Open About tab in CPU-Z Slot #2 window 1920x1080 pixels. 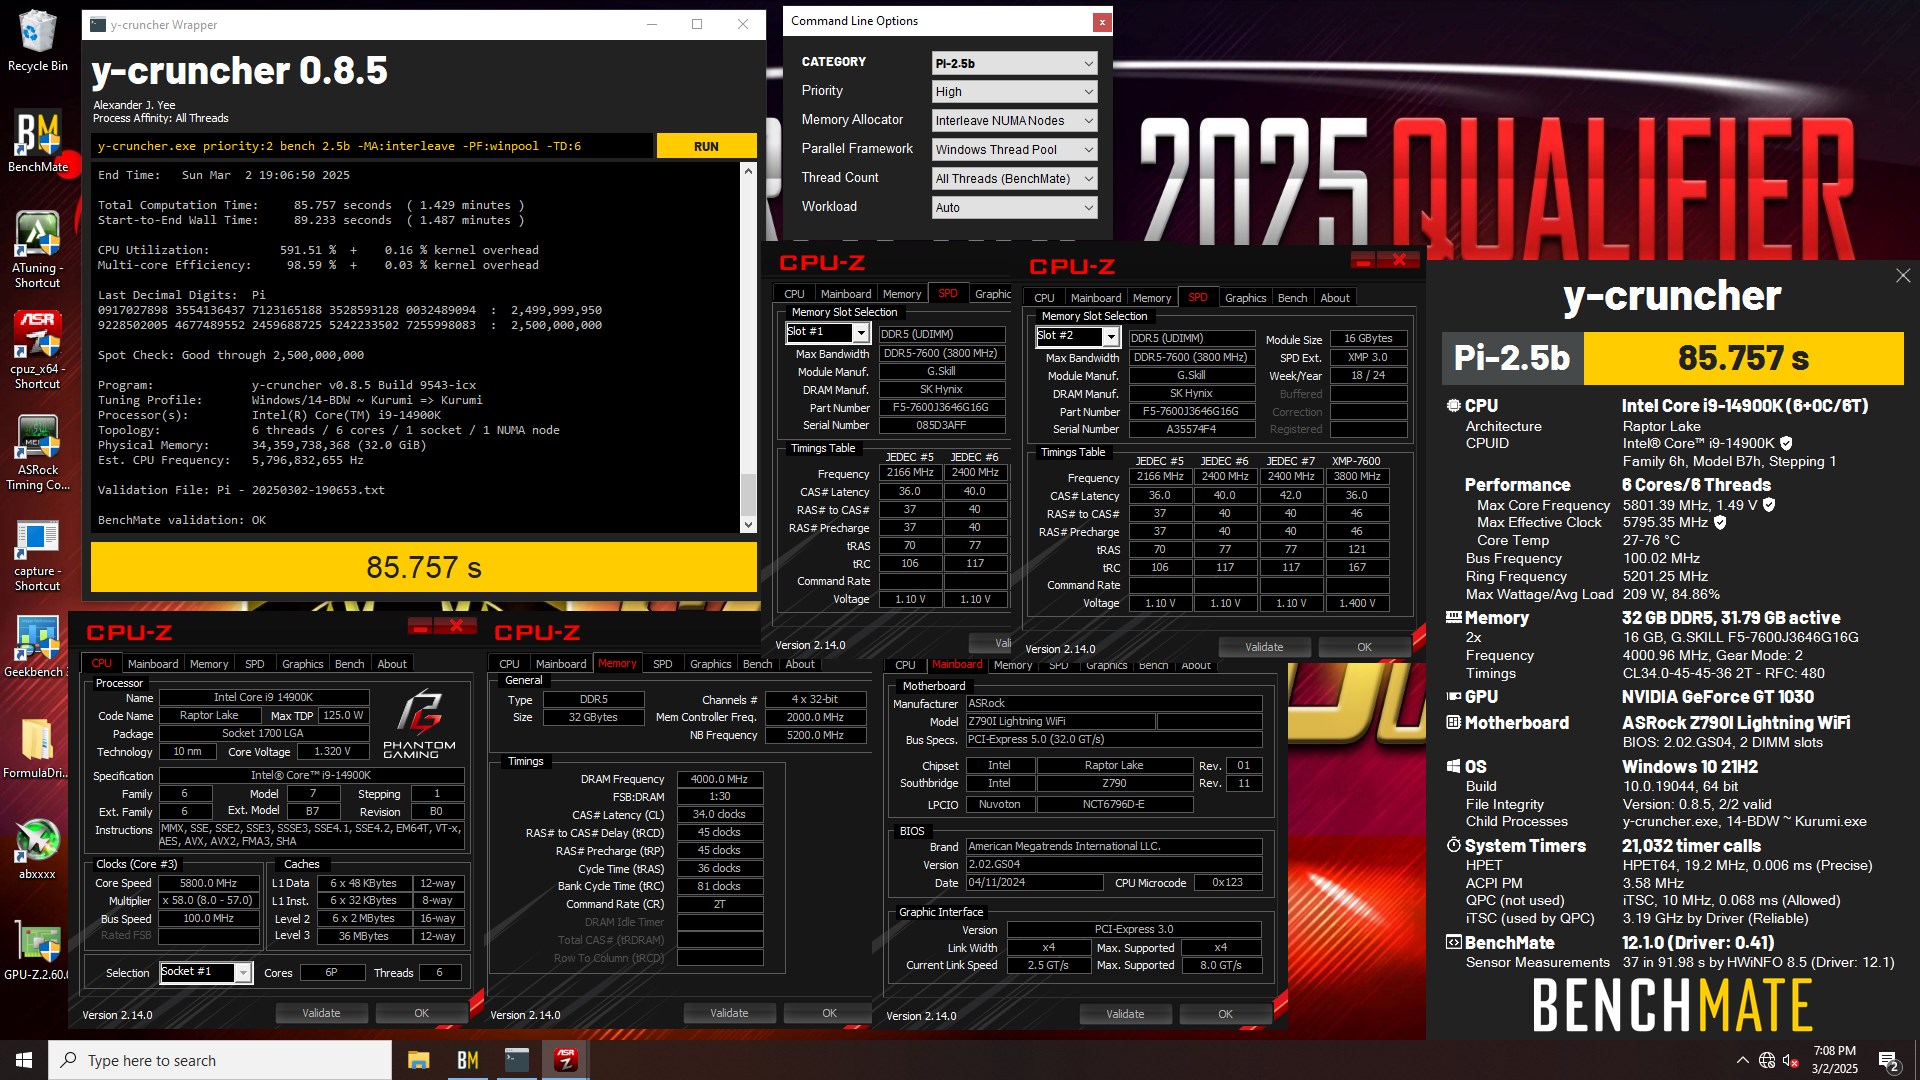1334,298
